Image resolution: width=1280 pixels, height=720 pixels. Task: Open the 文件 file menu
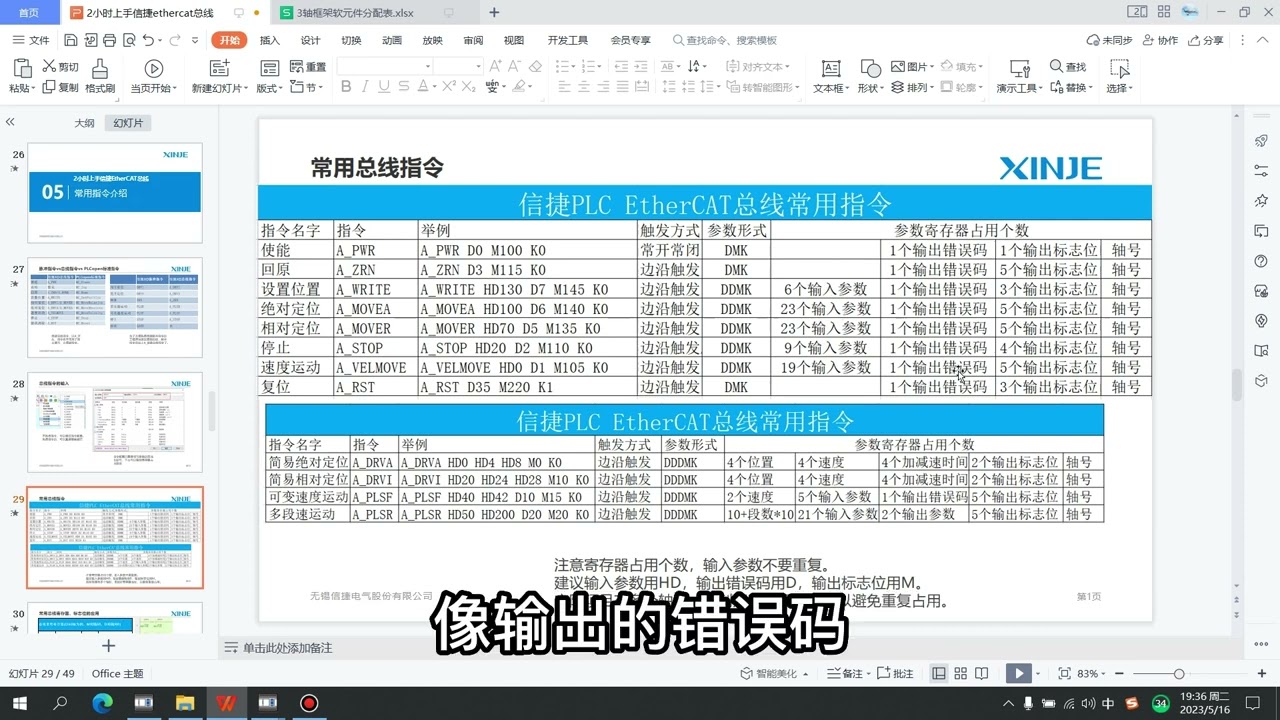(31, 40)
